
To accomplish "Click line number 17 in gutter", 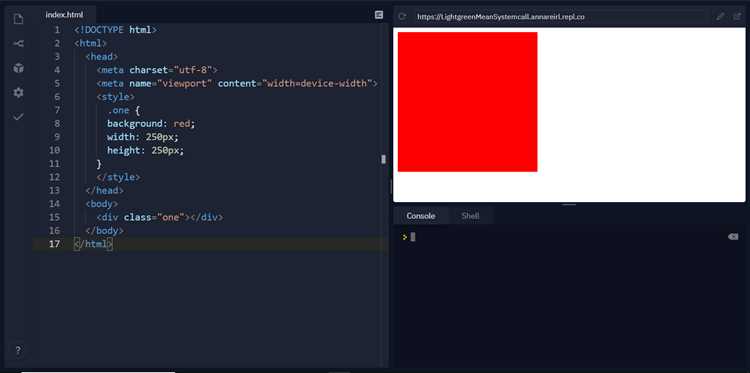I will coord(54,244).
